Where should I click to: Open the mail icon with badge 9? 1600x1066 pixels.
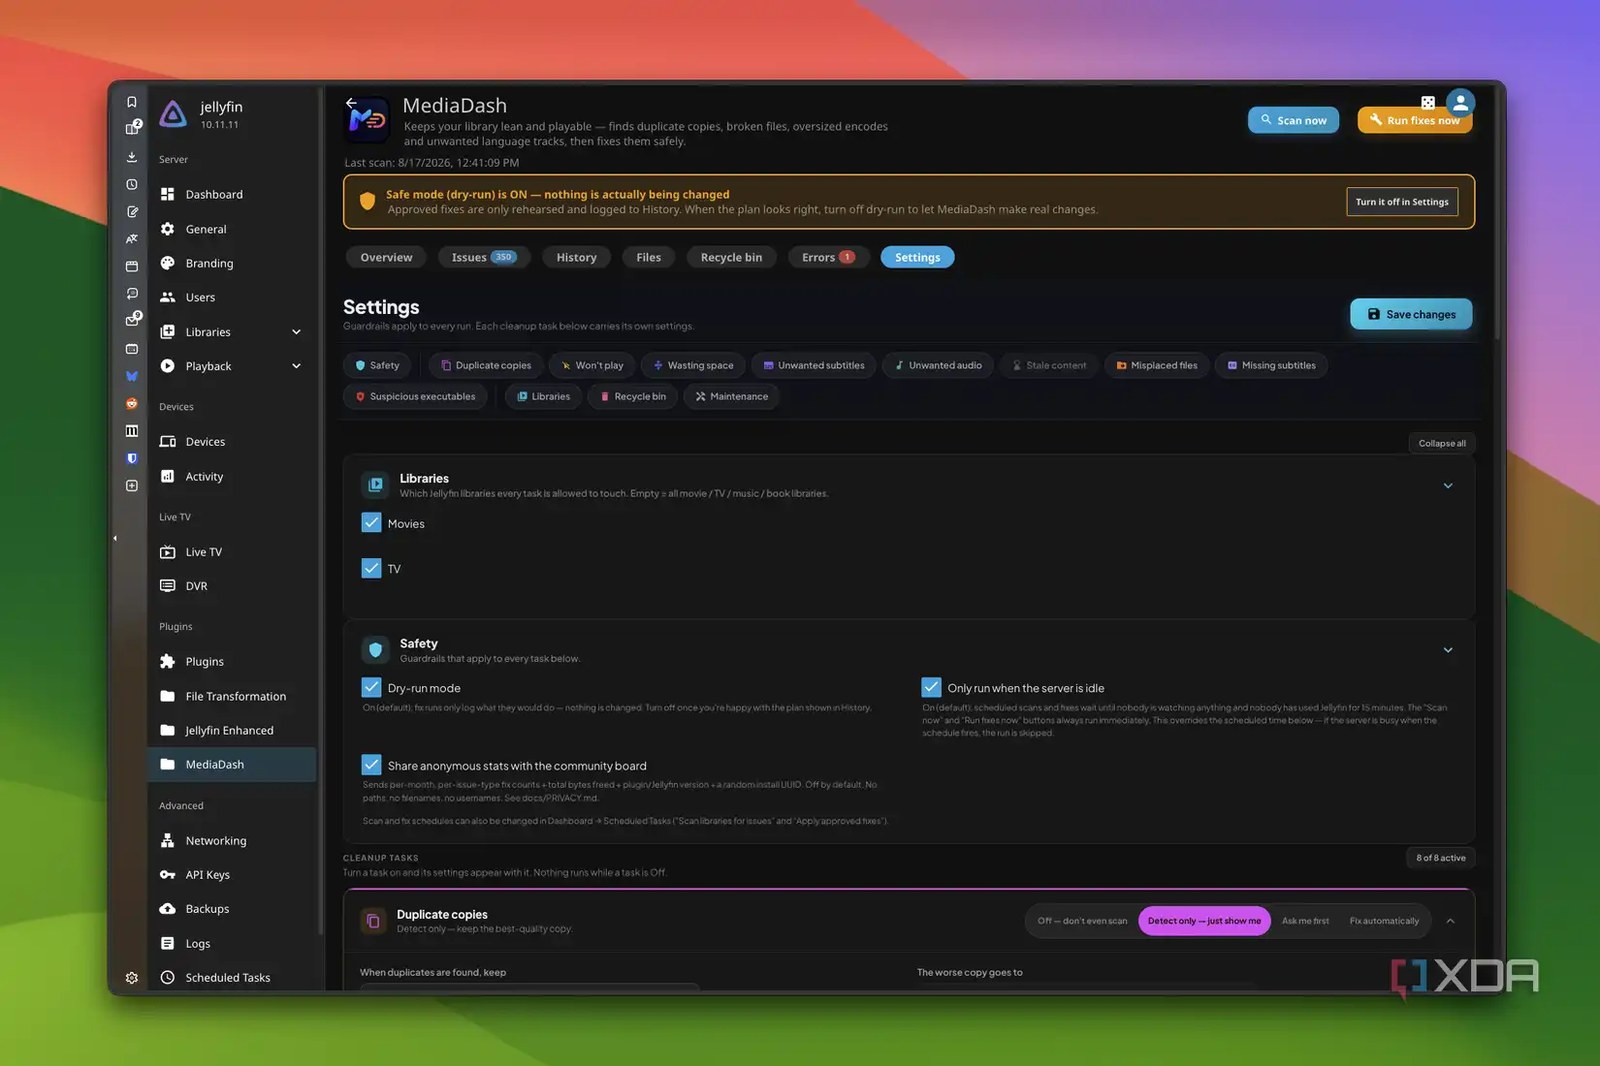[132, 320]
